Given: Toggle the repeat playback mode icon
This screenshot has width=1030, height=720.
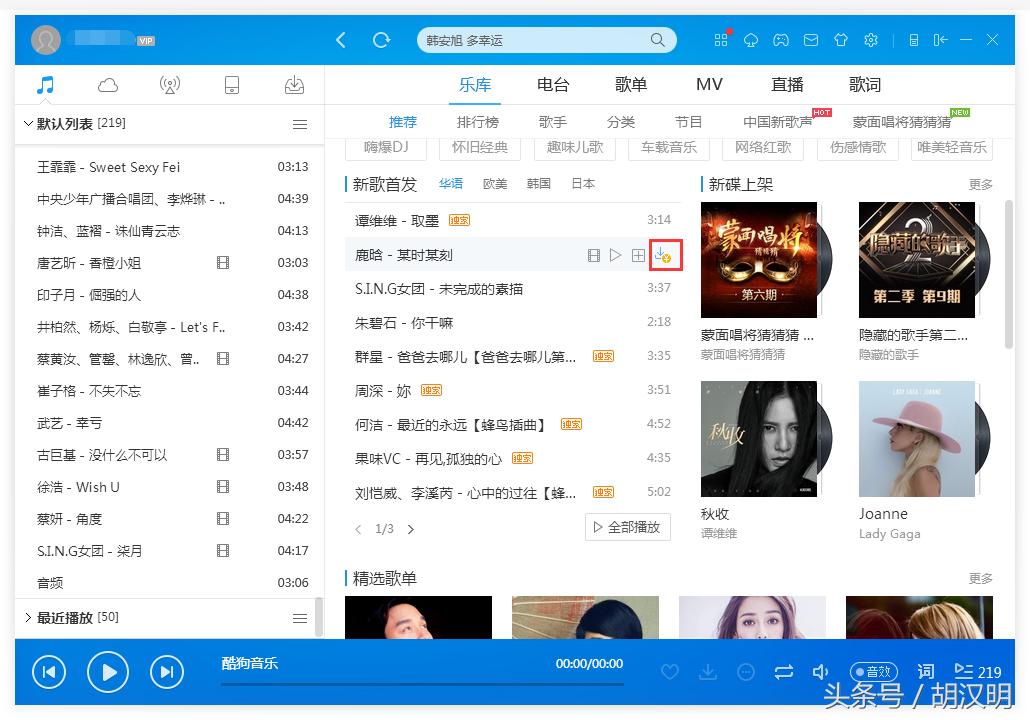Looking at the screenshot, I should pyautogui.click(x=784, y=672).
